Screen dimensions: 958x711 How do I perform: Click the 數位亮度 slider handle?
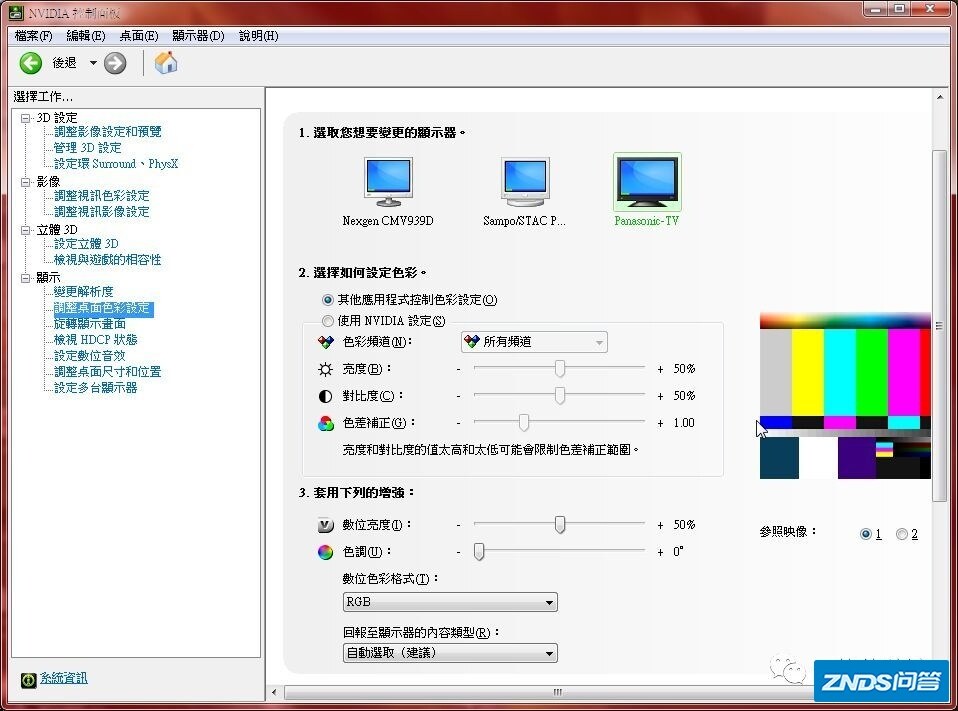(560, 525)
